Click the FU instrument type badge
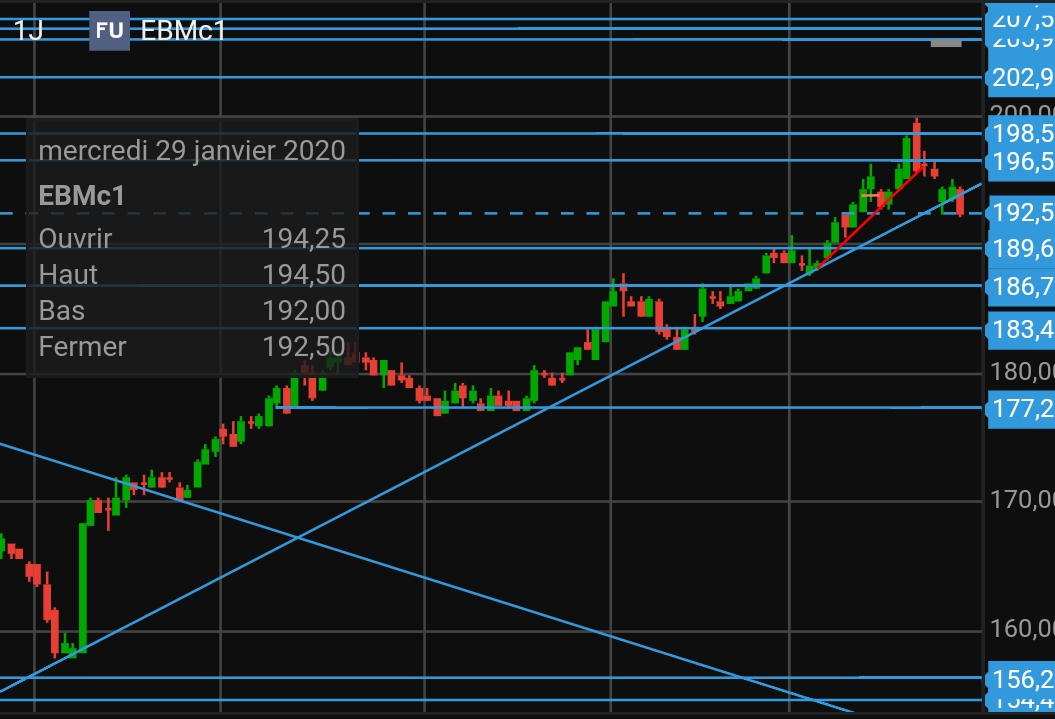Viewport: 1055px width, 719px height. [x=109, y=30]
